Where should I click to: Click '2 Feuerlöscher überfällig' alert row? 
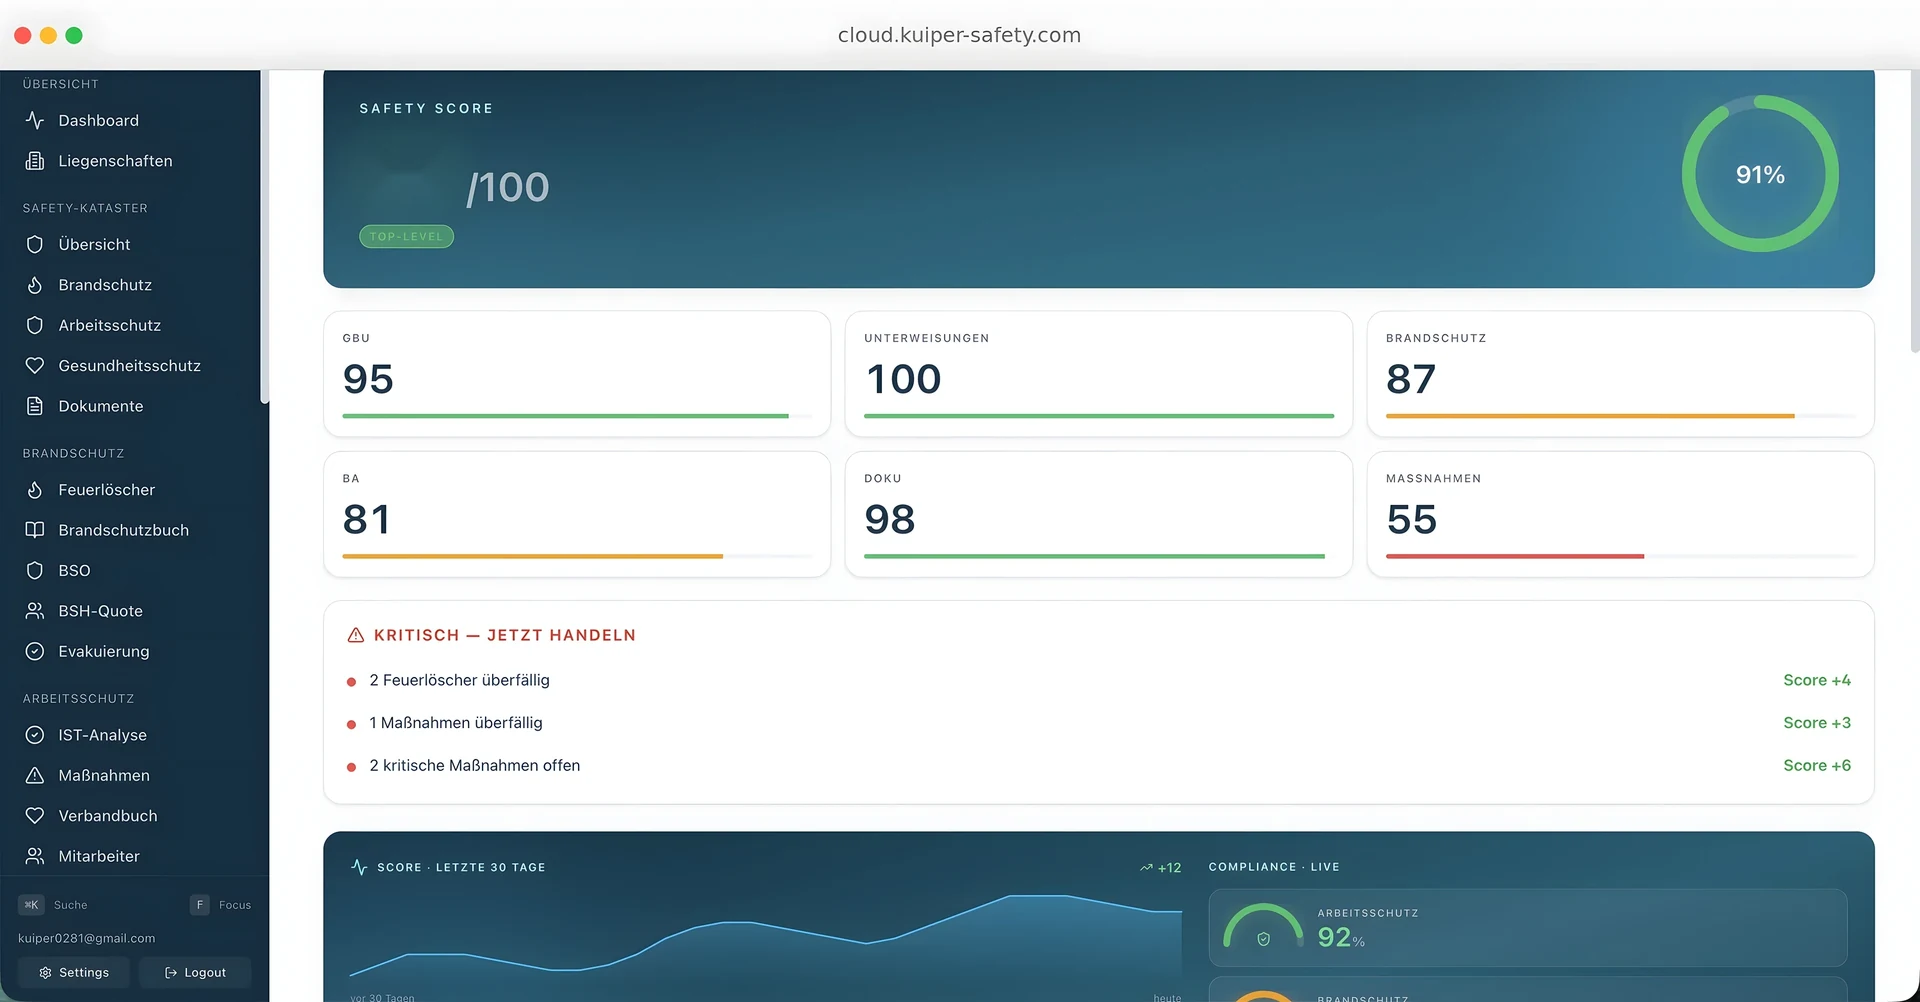(1098, 680)
